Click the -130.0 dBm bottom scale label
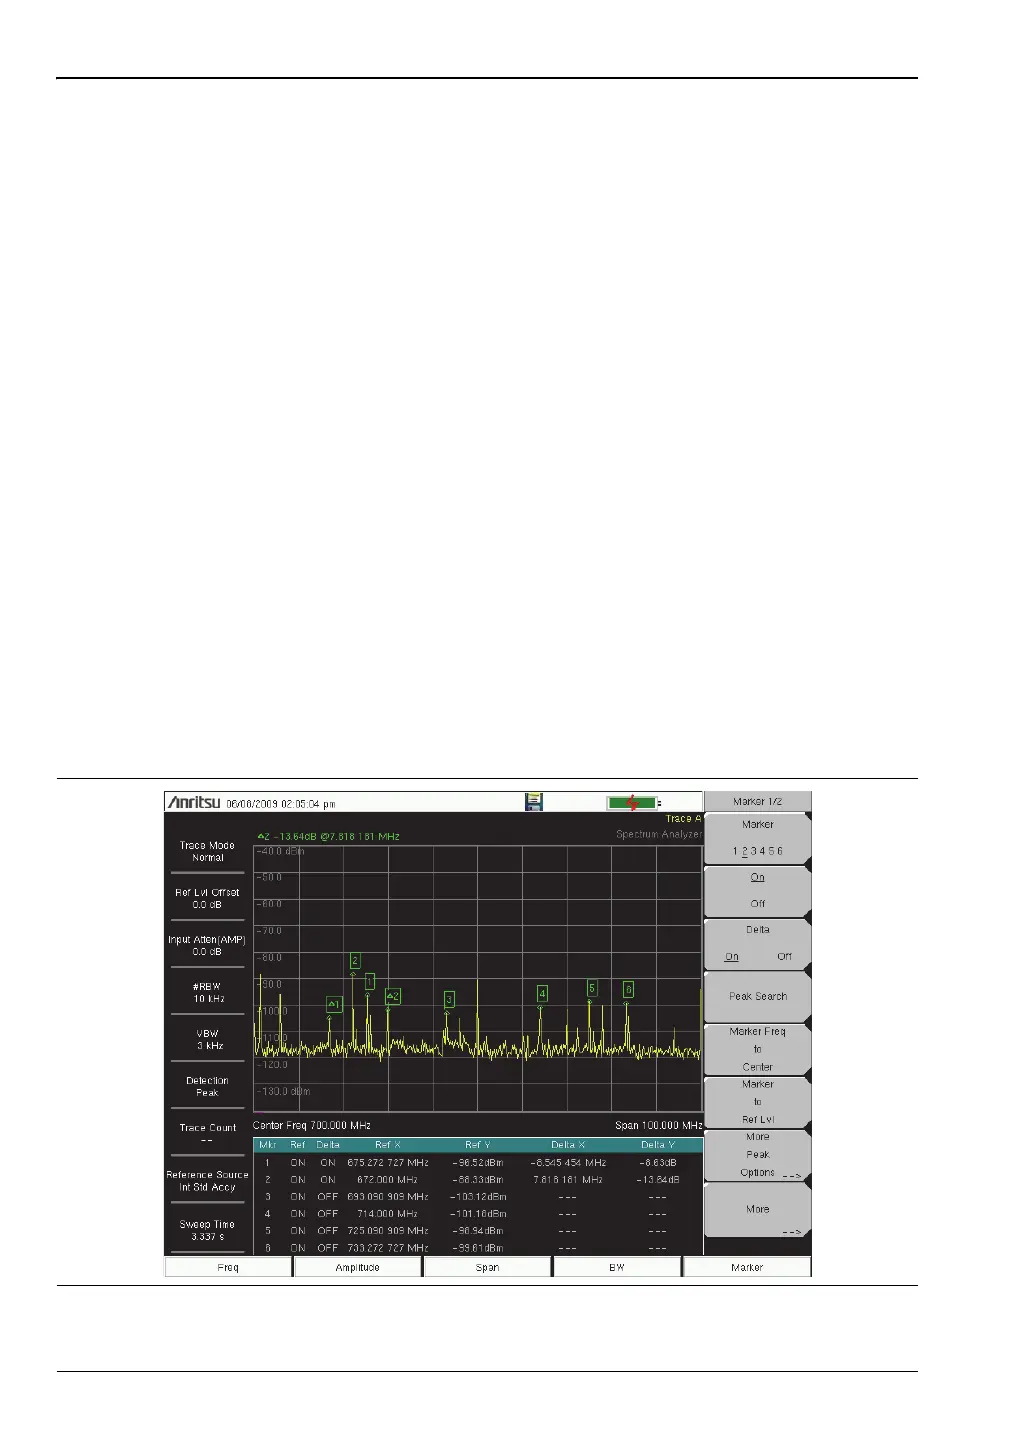 point(283,1092)
